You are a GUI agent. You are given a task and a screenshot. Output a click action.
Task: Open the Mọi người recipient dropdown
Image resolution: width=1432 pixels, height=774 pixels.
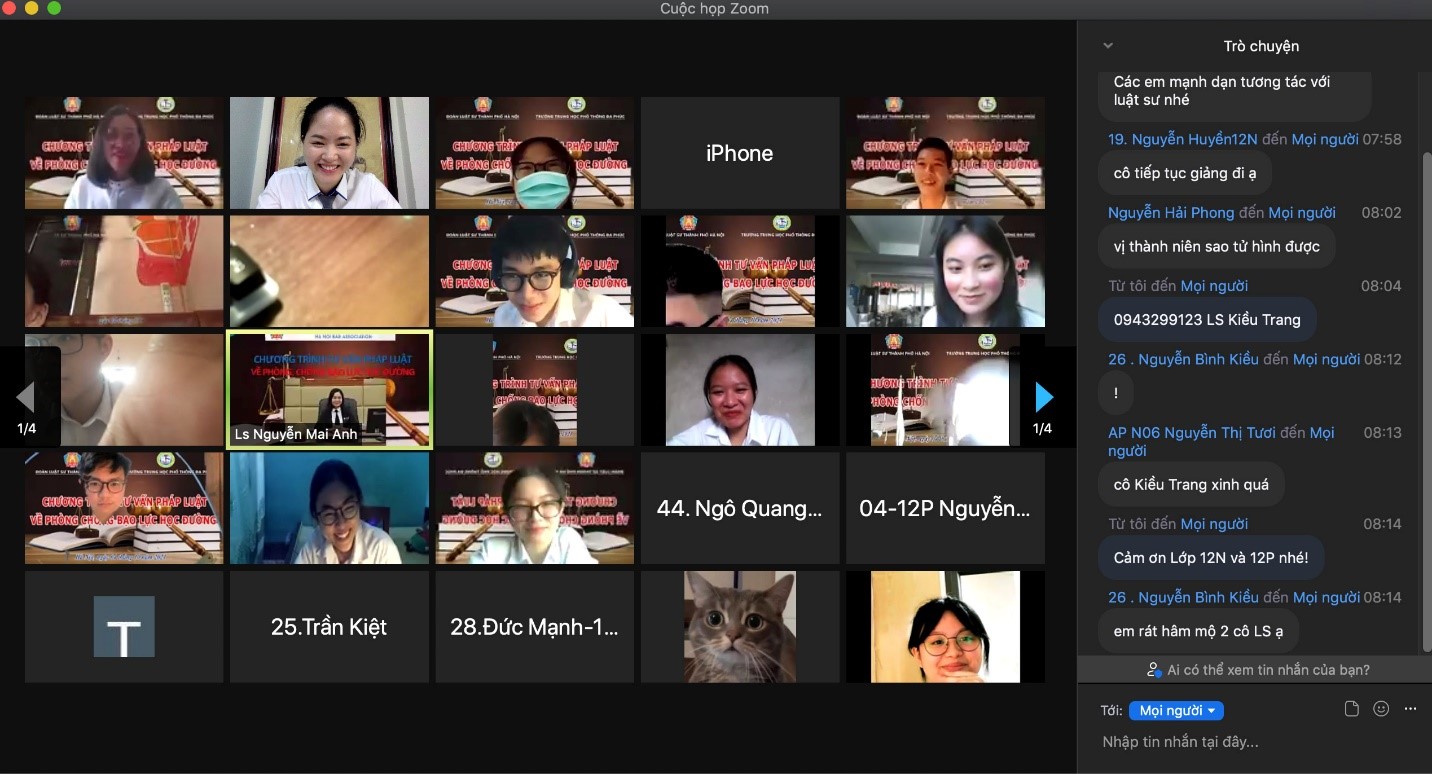(1176, 711)
